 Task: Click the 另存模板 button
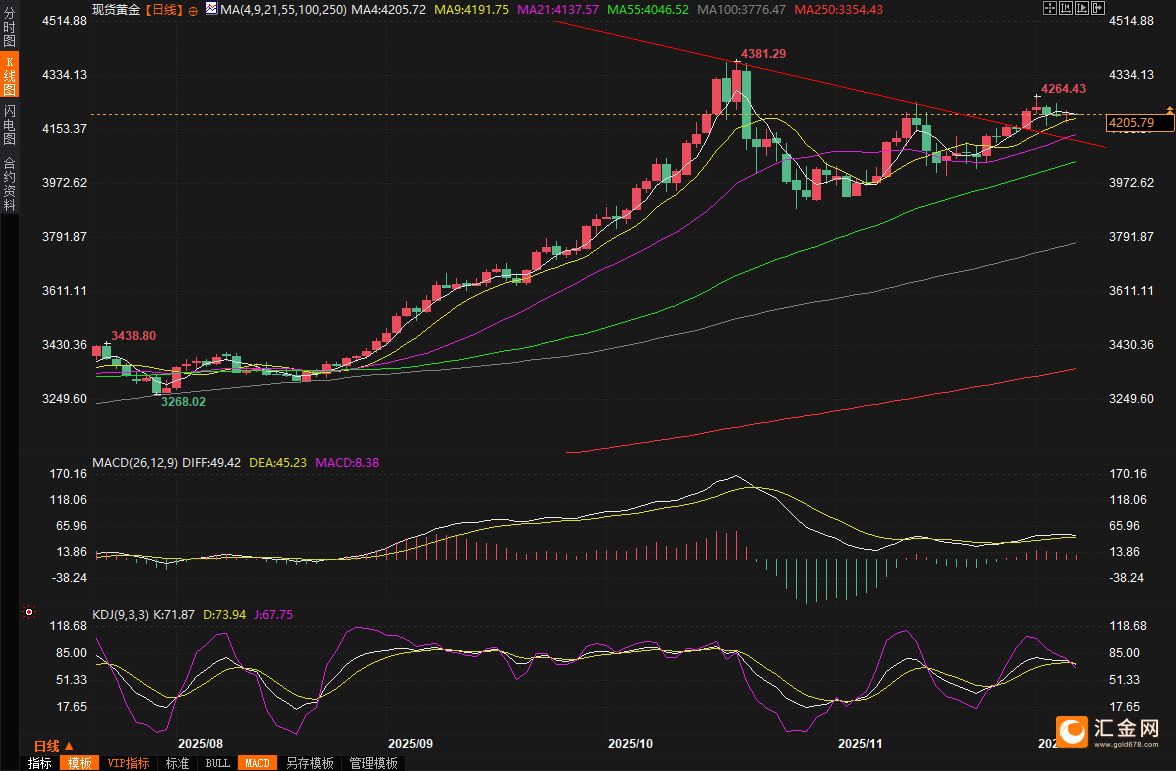(310, 763)
